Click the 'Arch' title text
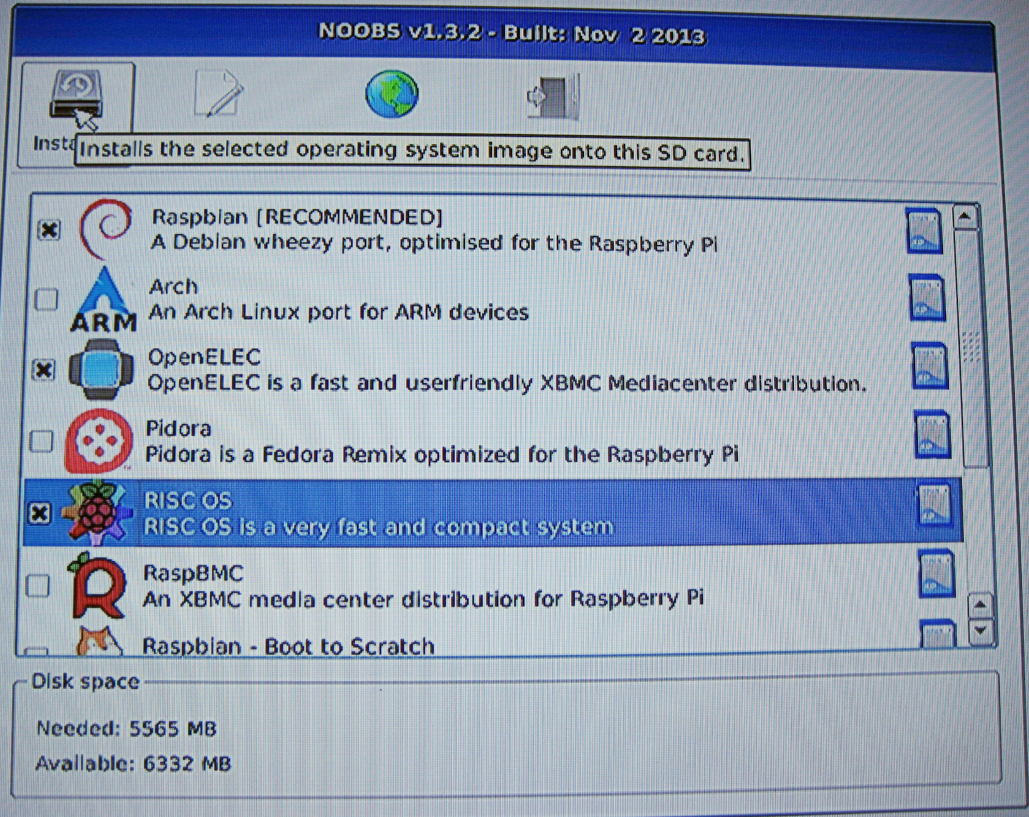Viewport: 1029px width, 817px height. pos(173,287)
